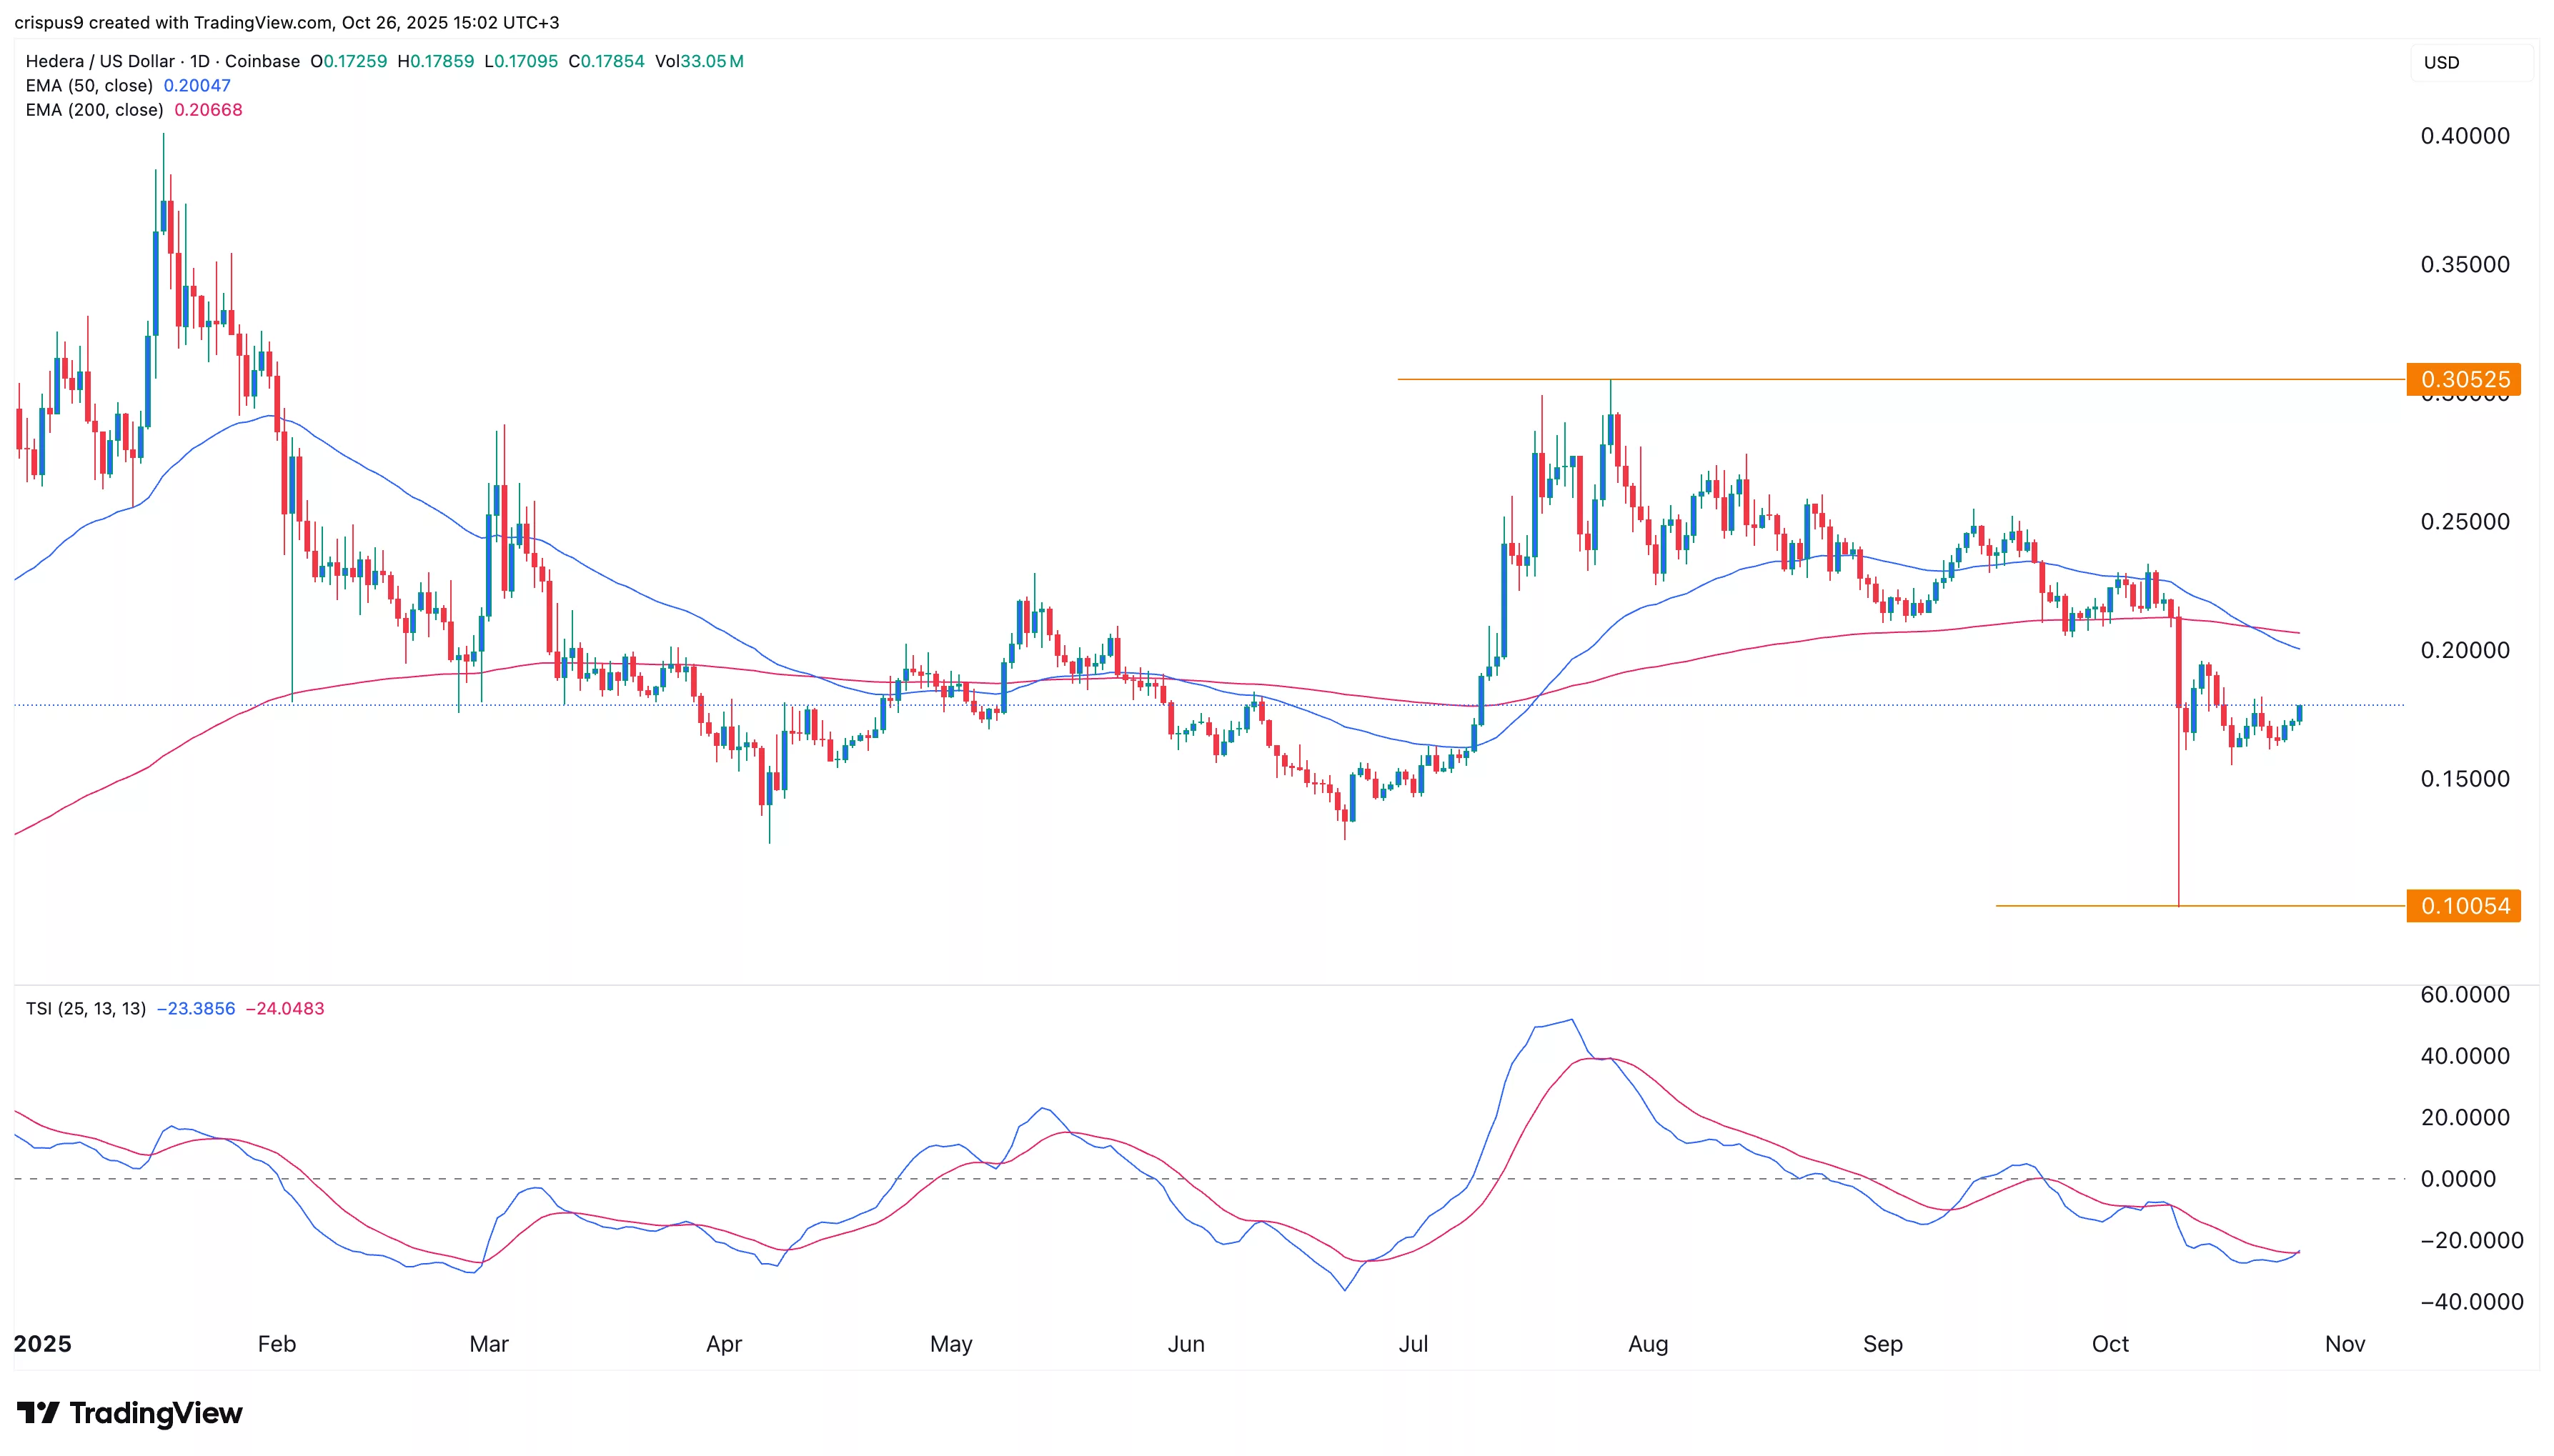Click the TSI value −23.3856
The width and height of the screenshot is (2554, 1456).
[196, 1008]
